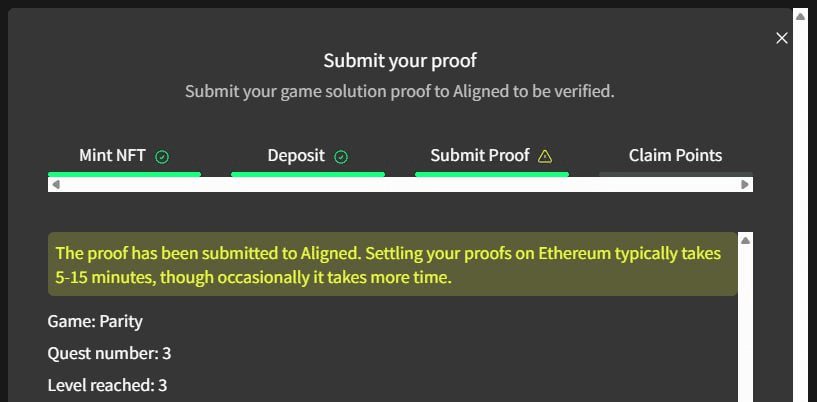Click the Submit Proof warning triangle icon

(x=545, y=156)
